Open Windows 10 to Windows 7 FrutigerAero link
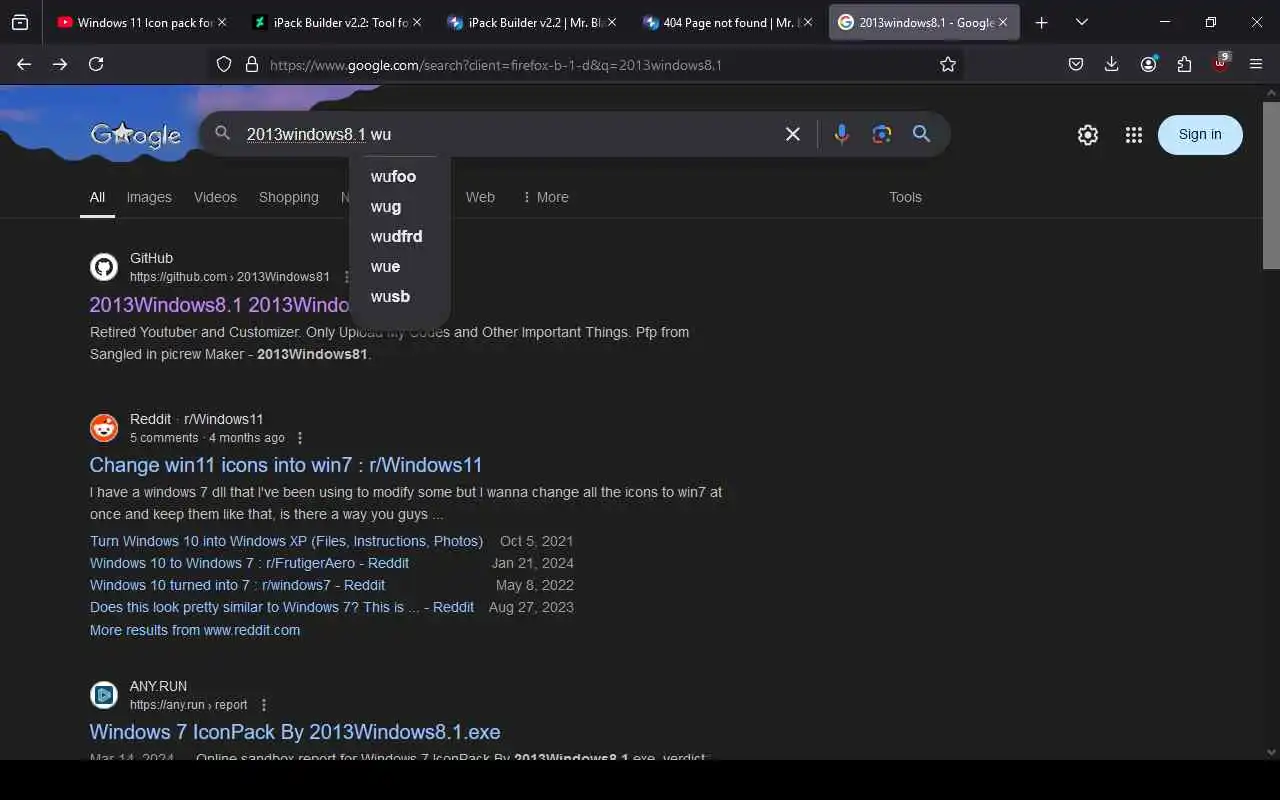This screenshot has width=1280, height=800. click(249, 563)
